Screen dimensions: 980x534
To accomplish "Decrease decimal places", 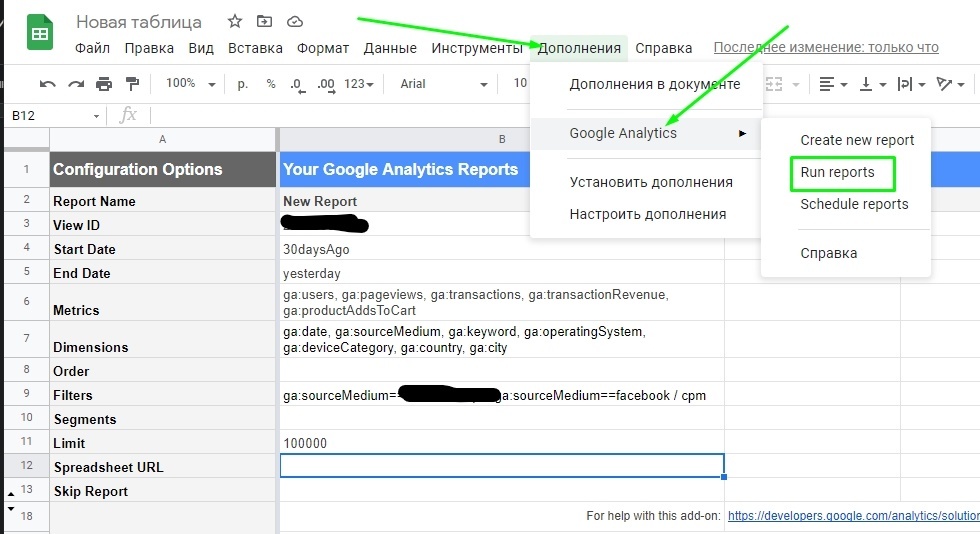I will 298,84.
